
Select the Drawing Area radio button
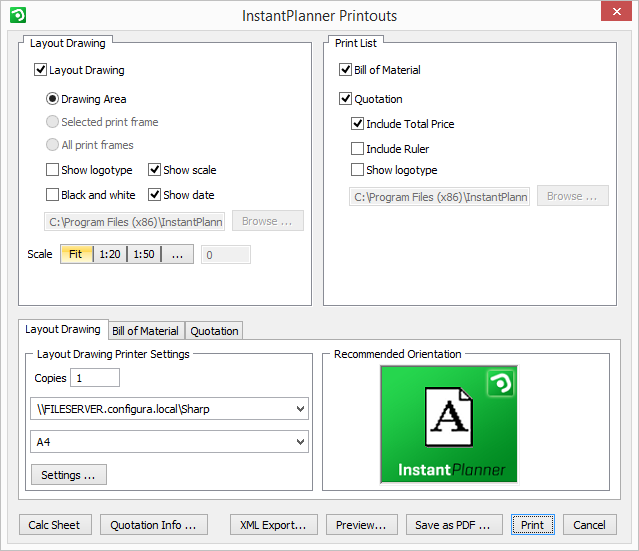[x=52, y=99]
